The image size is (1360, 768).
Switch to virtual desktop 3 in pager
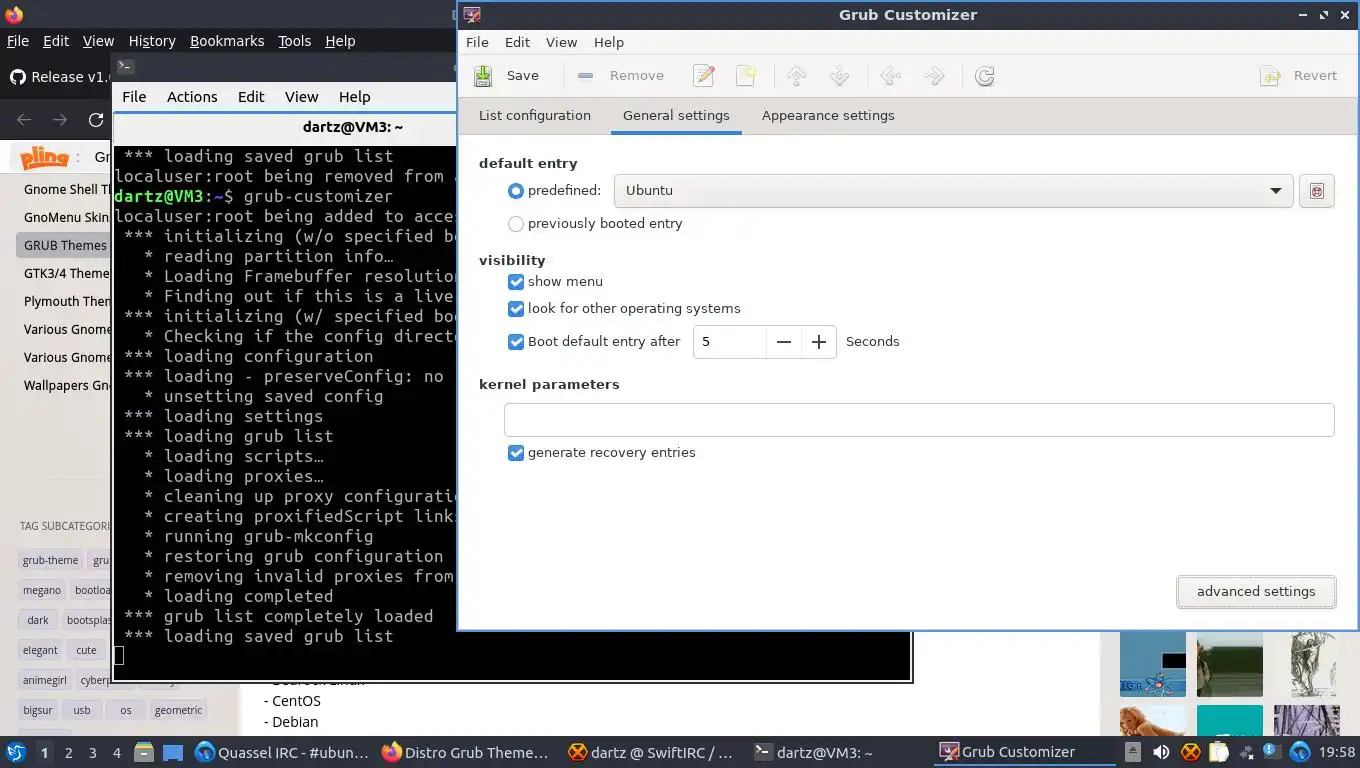[x=93, y=753]
